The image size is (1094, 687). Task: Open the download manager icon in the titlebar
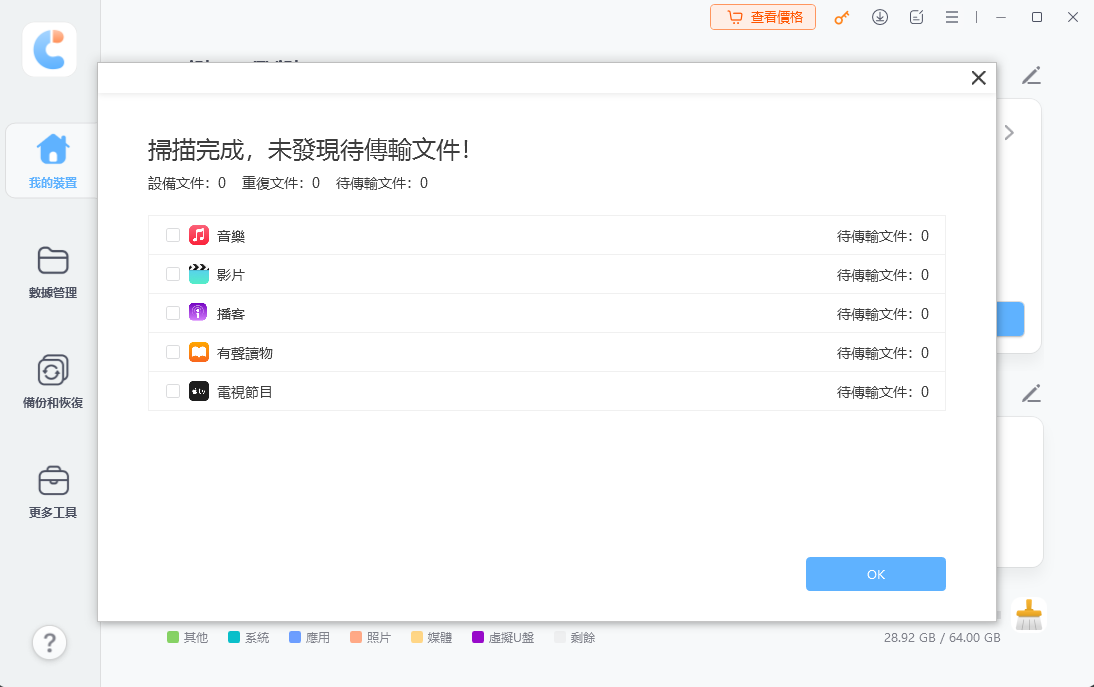point(880,17)
